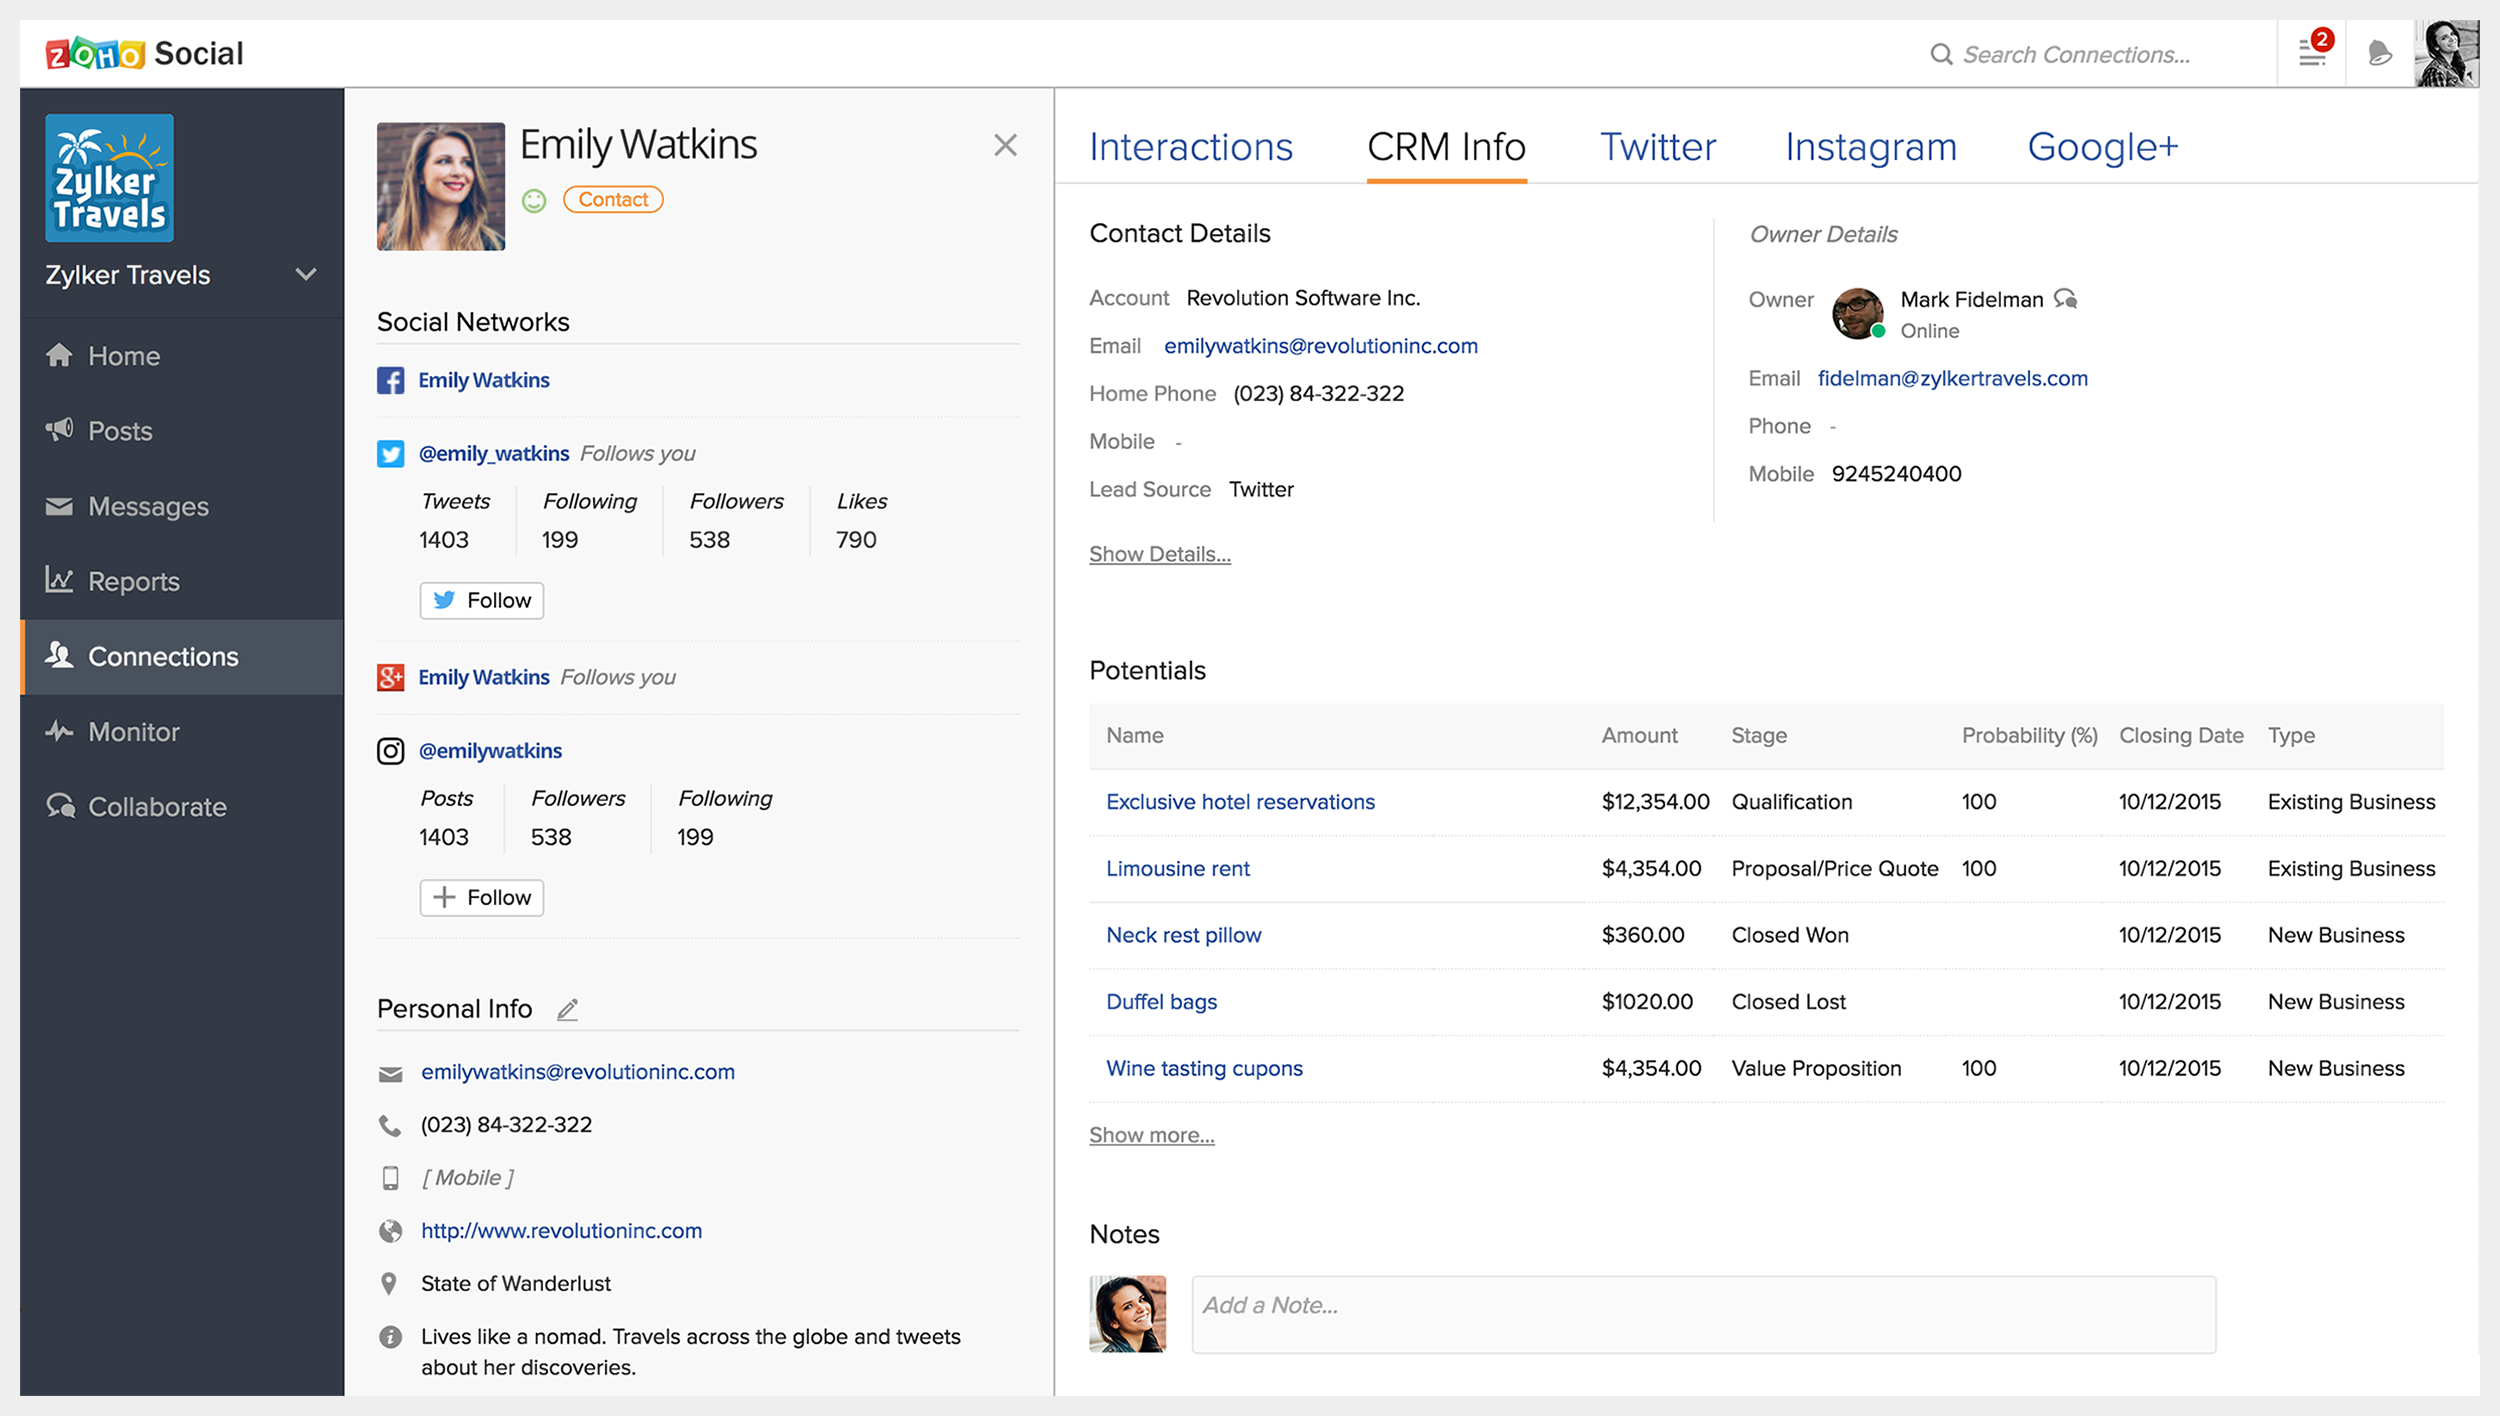
Task: Open the Instagram tab
Action: point(1870,147)
